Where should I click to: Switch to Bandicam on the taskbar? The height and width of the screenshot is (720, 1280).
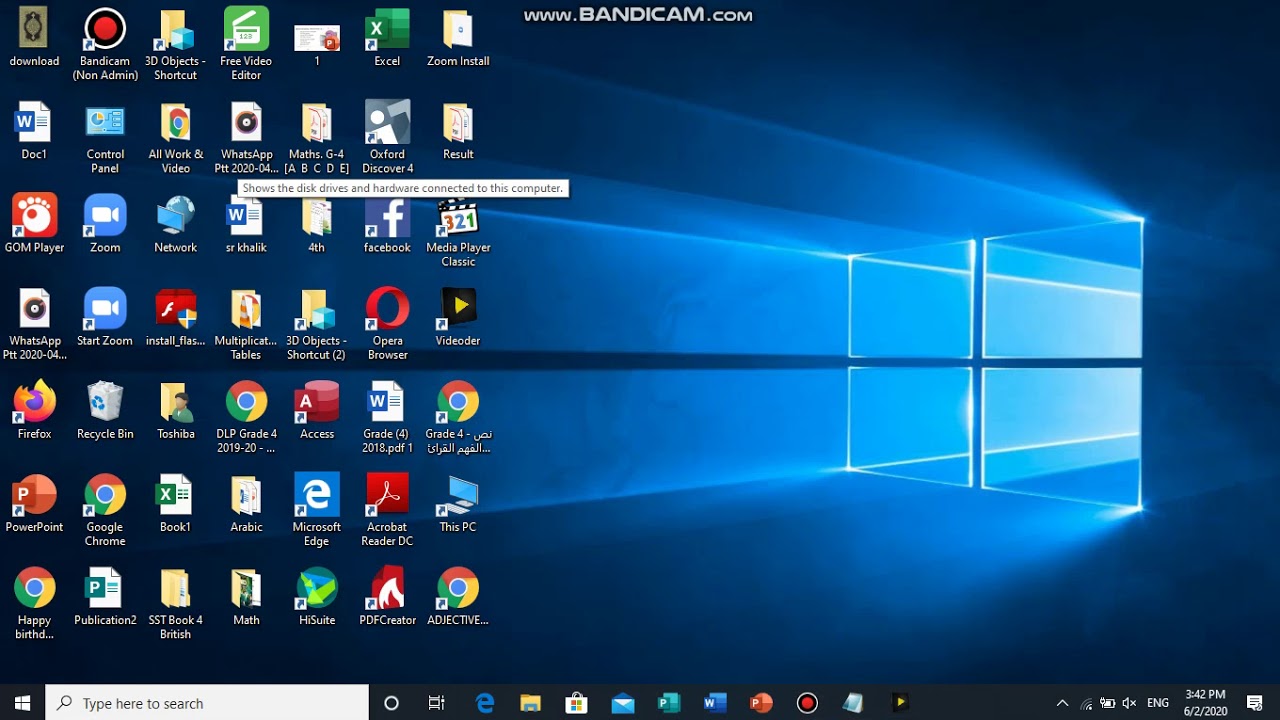pyautogui.click(x=807, y=703)
